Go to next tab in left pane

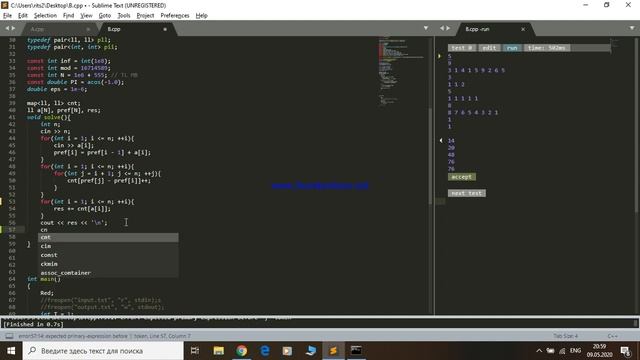(x=13, y=28)
